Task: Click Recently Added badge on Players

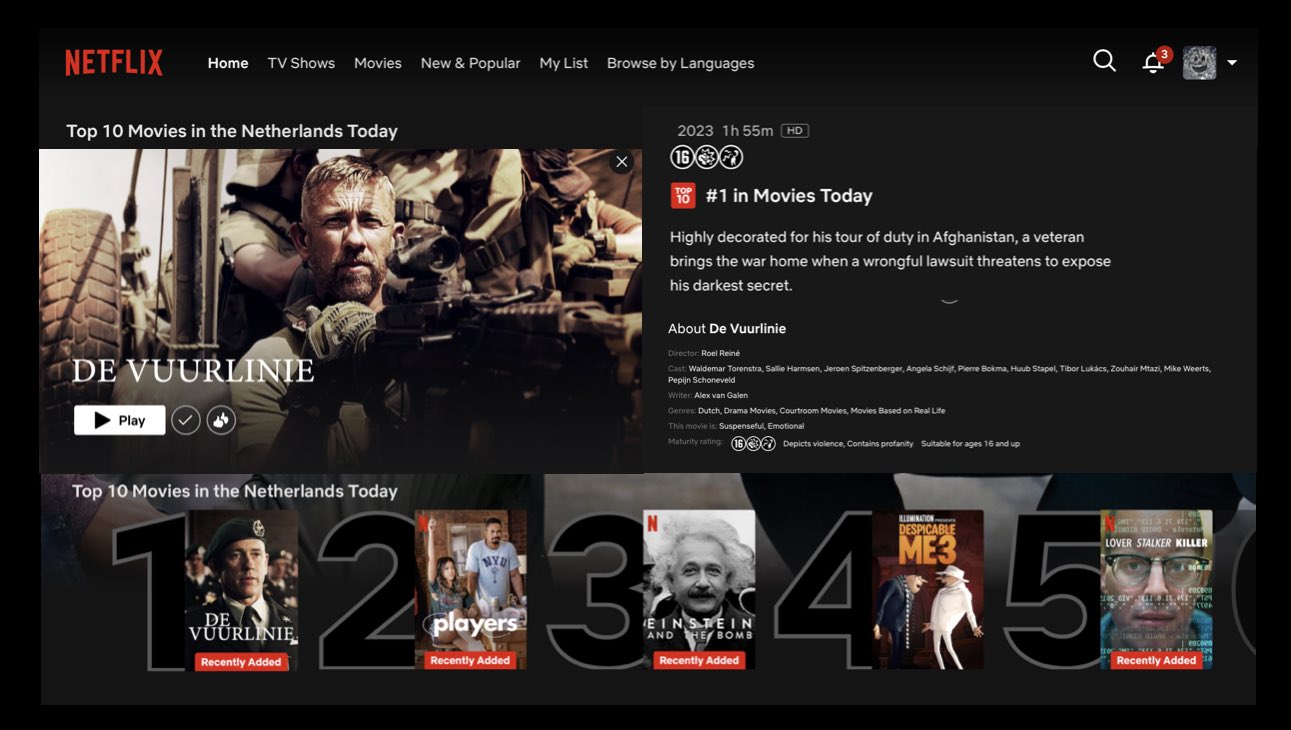Action: click(x=470, y=660)
